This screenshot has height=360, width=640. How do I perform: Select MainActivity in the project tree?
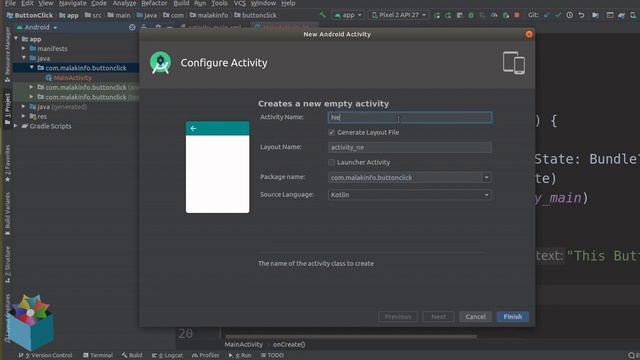click(72, 78)
